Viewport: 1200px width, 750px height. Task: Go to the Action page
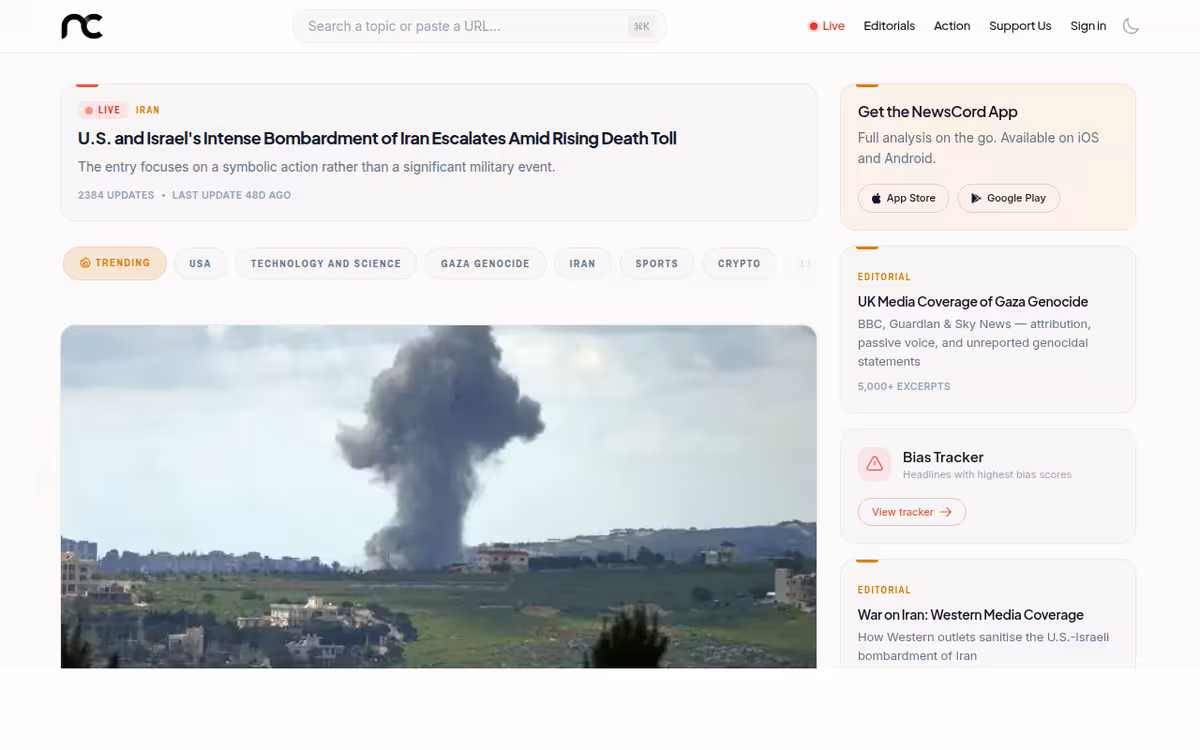coord(952,26)
